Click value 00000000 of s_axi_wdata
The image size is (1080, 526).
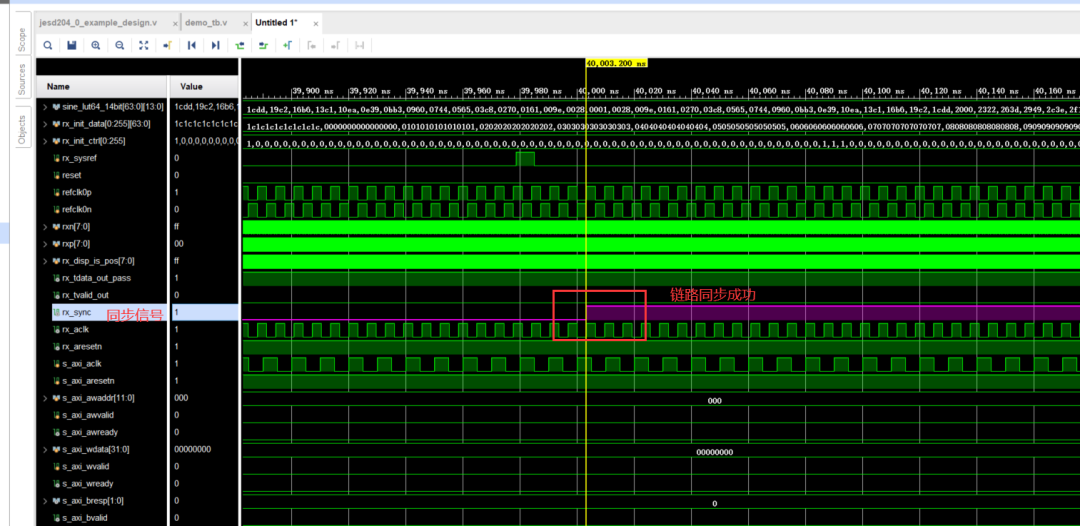[192, 449]
